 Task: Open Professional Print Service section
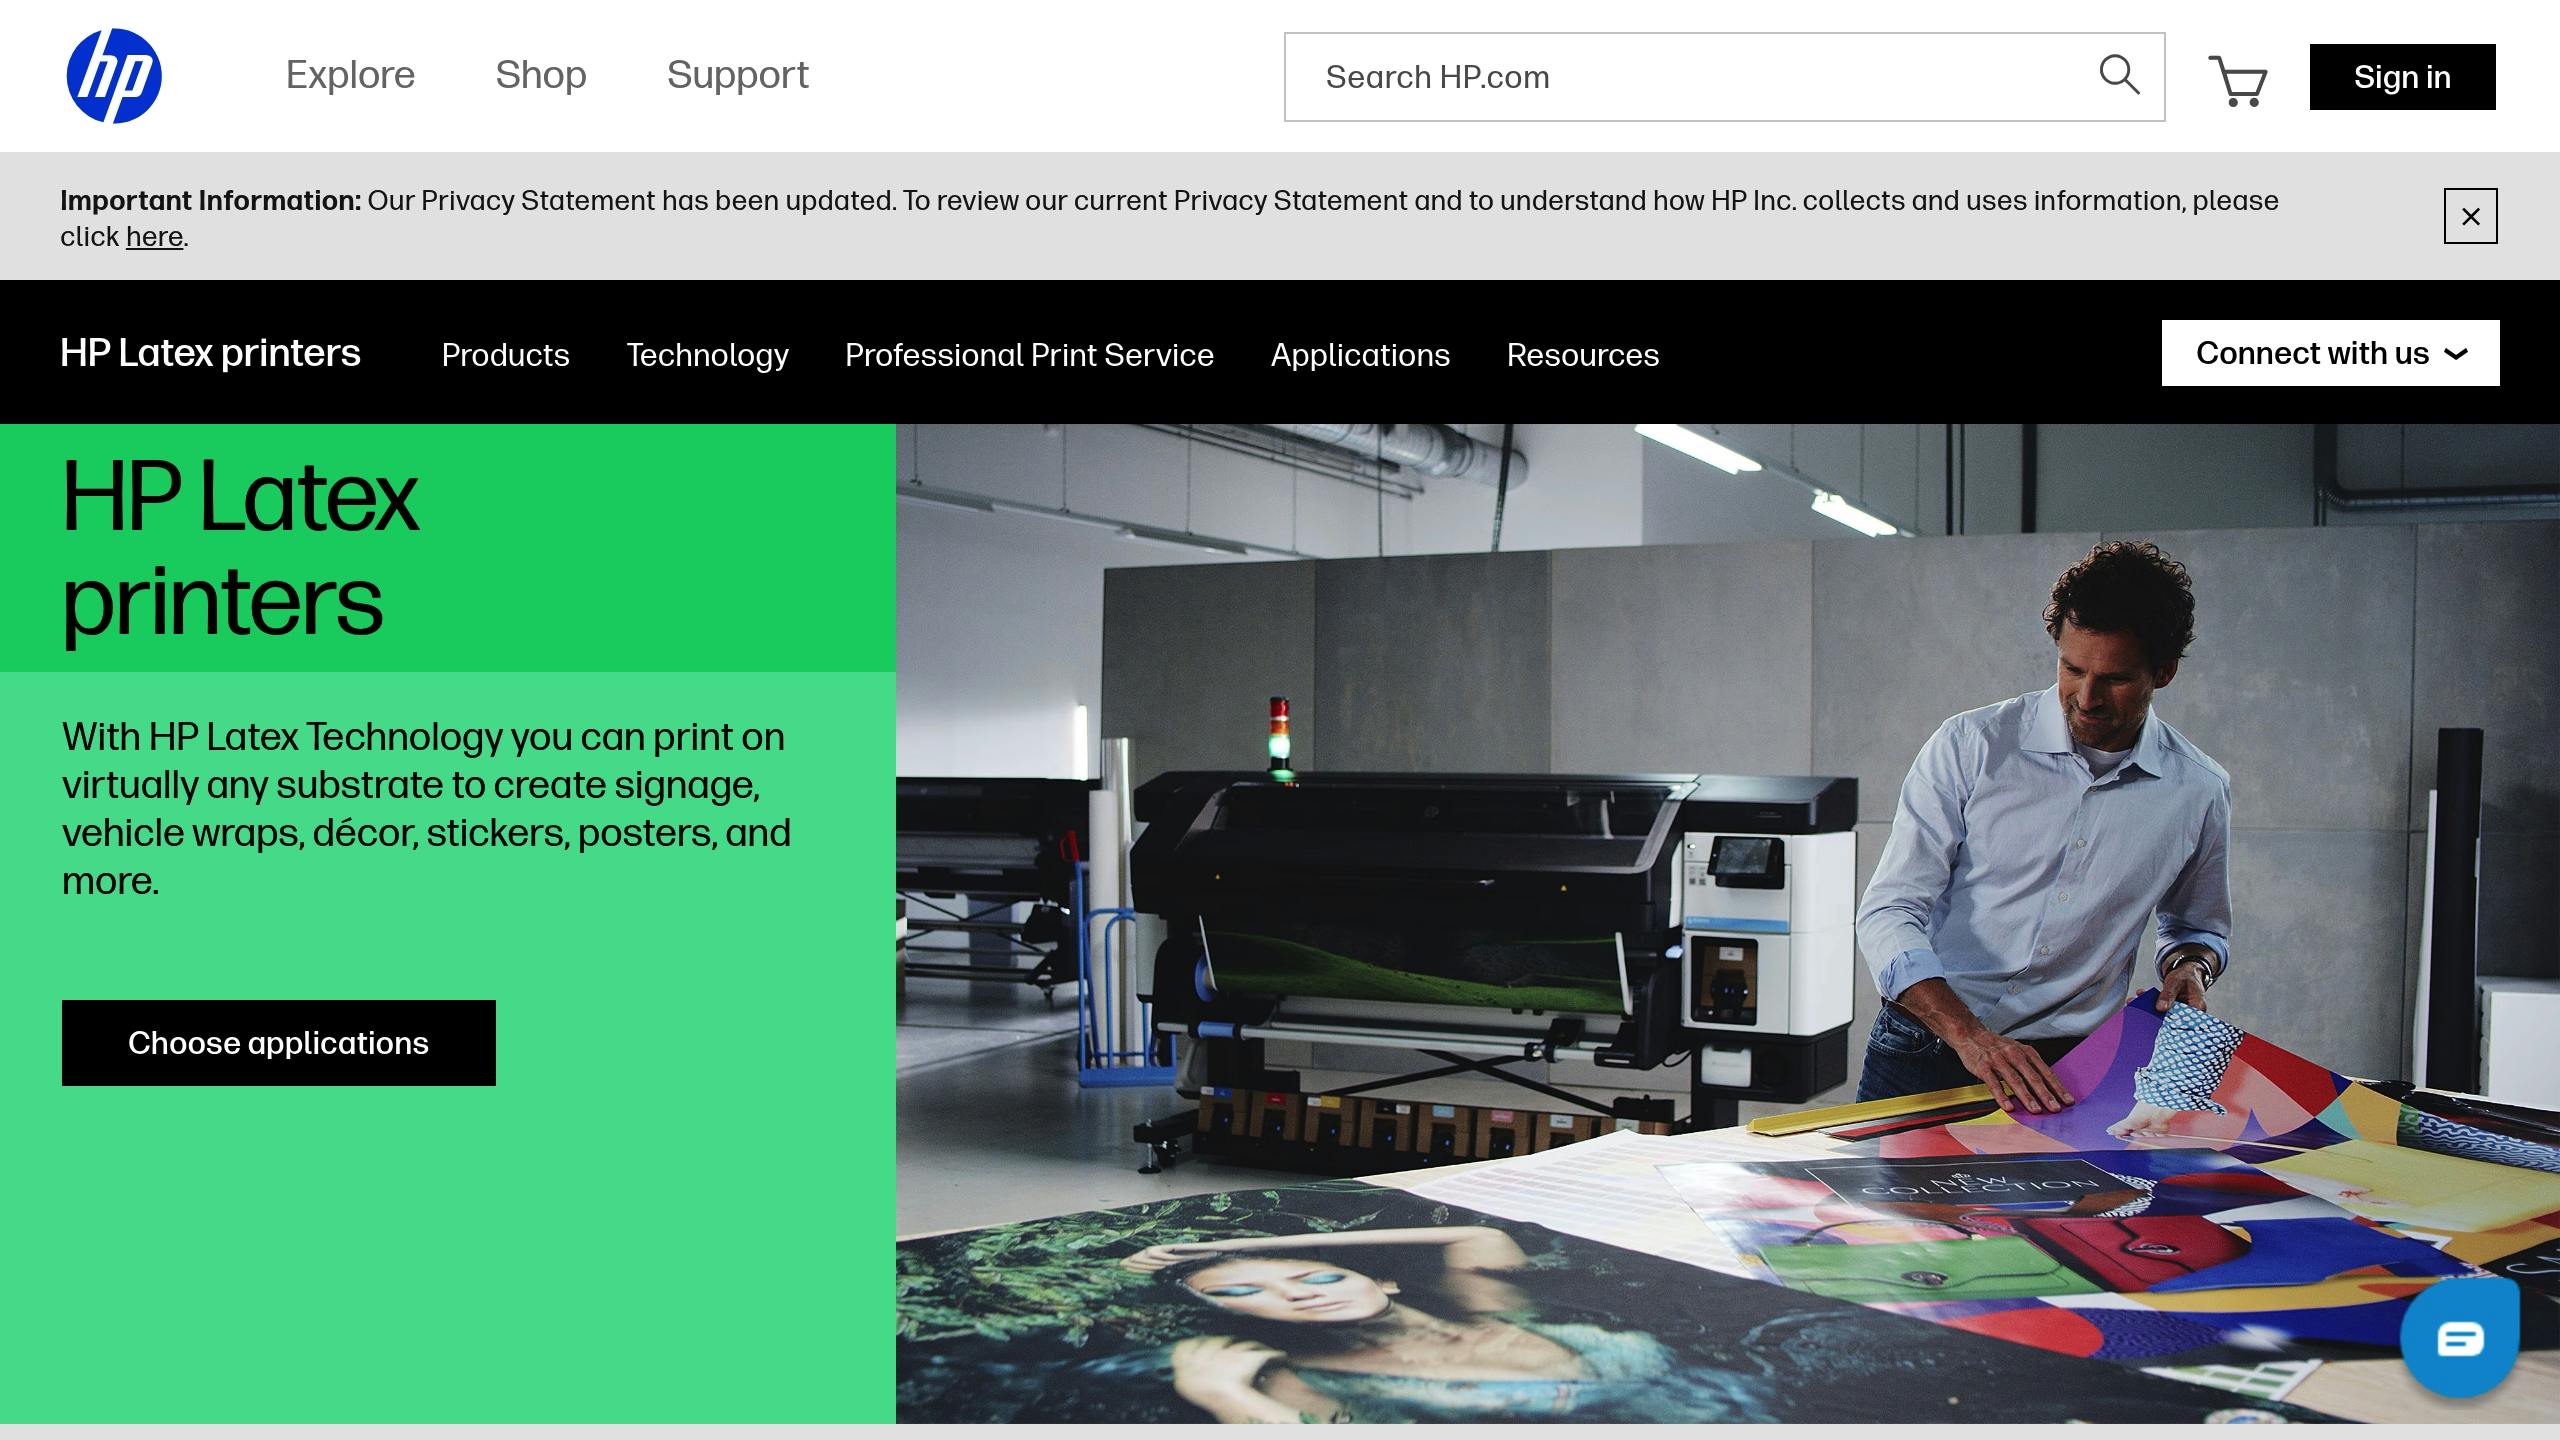(1029, 355)
